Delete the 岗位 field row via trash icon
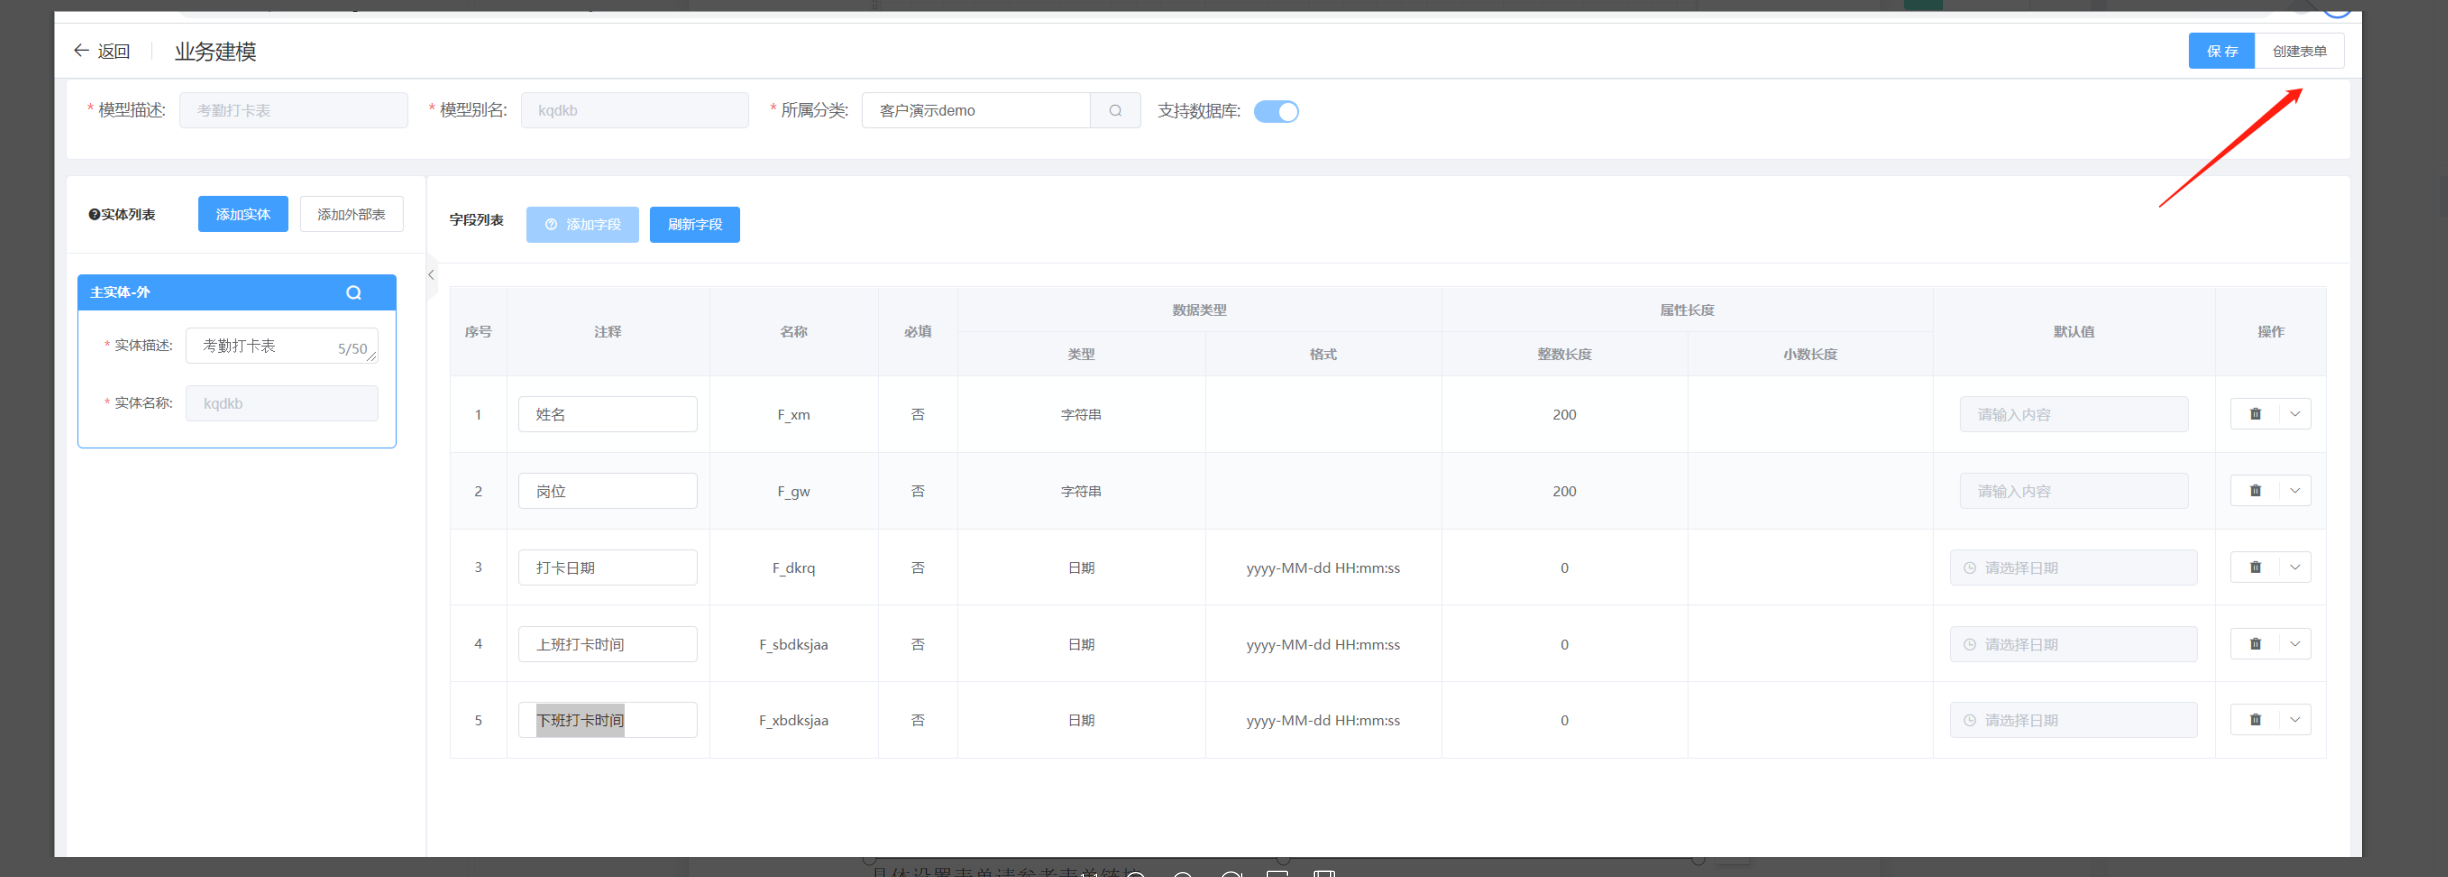Image resolution: width=2448 pixels, height=877 pixels. coord(2255,491)
